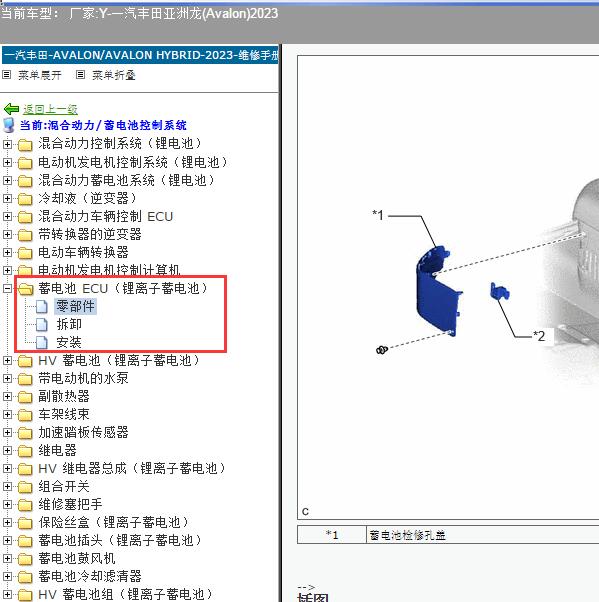
Task: Select the 零部件 page
Action: [x=75, y=306]
